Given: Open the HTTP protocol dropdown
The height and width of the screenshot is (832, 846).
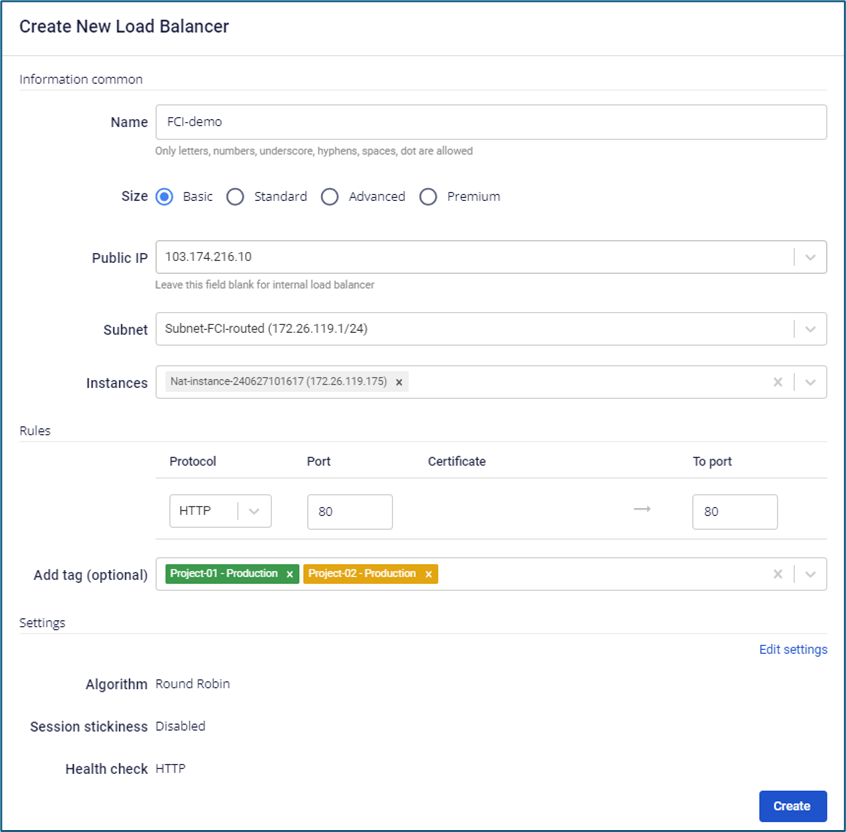Looking at the screenshot, I should coord(254,511).
